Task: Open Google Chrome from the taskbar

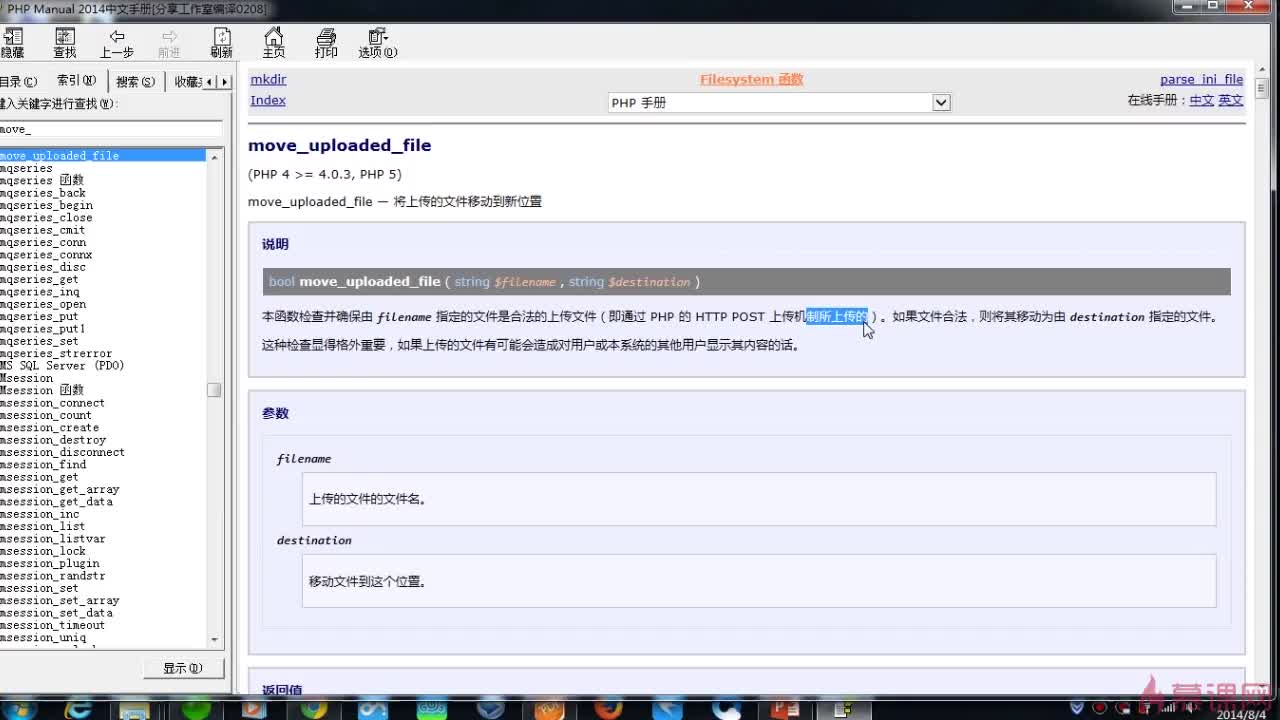Action: click(x=314, y=710)
